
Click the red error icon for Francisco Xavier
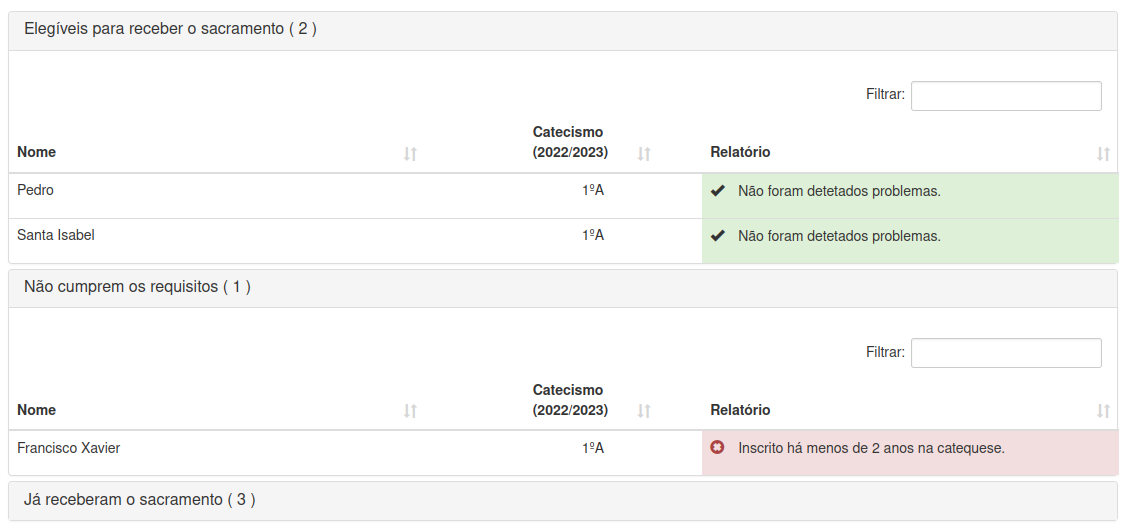click(717, 448)
